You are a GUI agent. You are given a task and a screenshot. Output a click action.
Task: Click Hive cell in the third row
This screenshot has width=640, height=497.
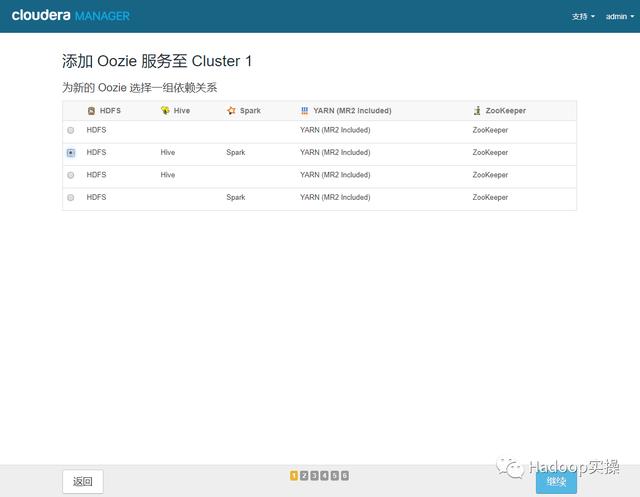click(168, 175)
